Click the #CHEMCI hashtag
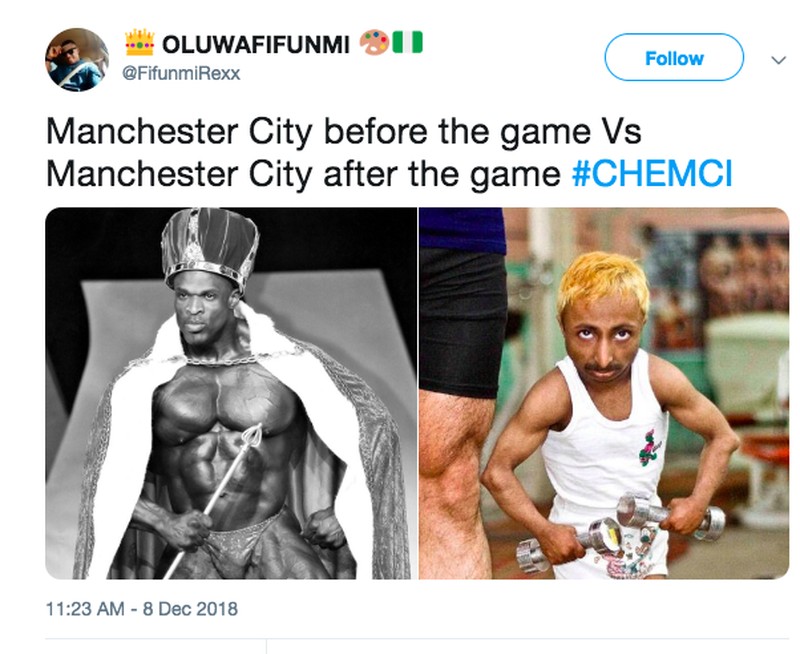 [652, 174]
